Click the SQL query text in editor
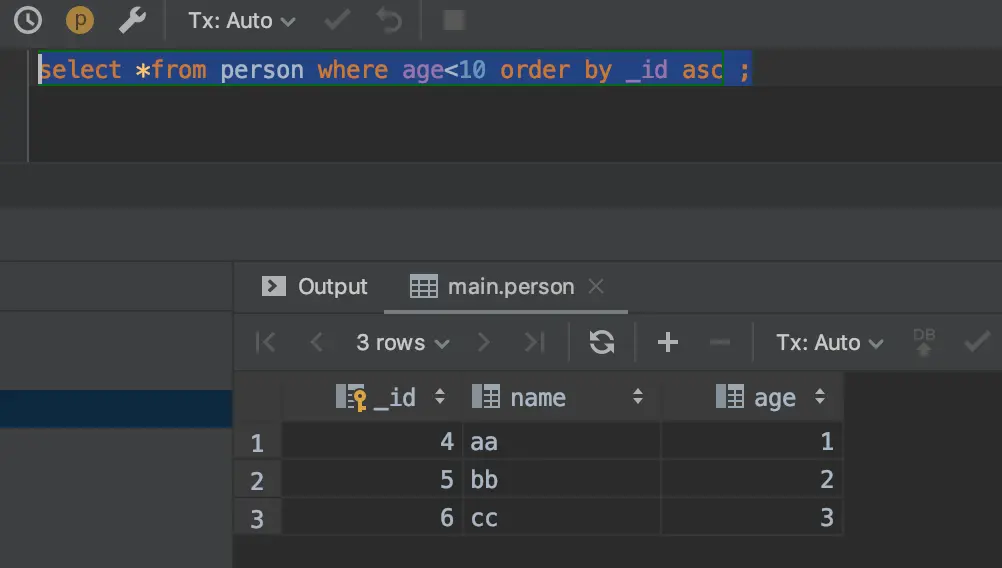Viewport: 1002px width, 568px height. [394, 69]
